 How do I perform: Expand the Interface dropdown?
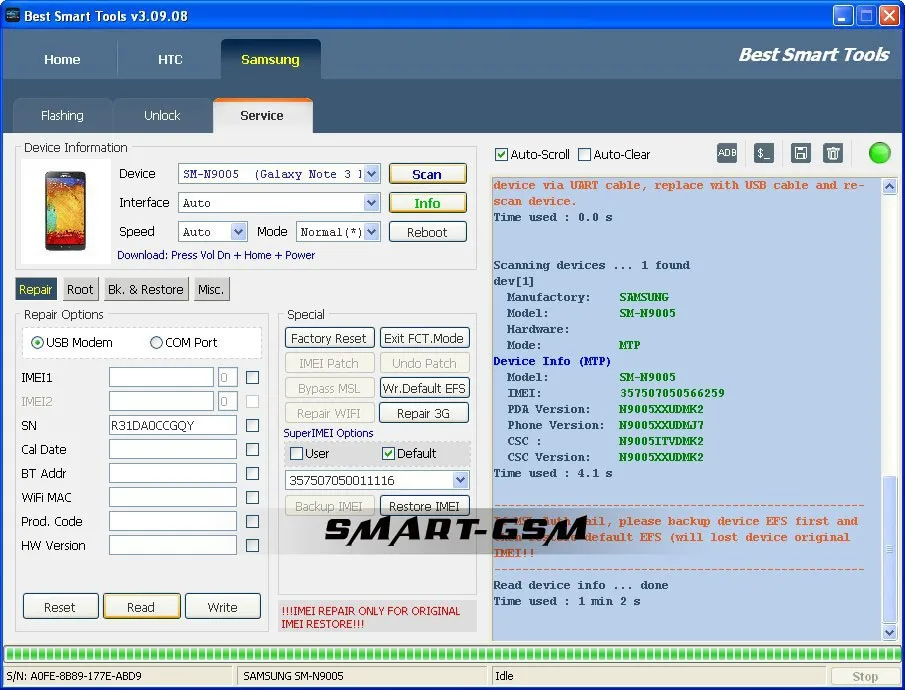click(x=372, y=203)
